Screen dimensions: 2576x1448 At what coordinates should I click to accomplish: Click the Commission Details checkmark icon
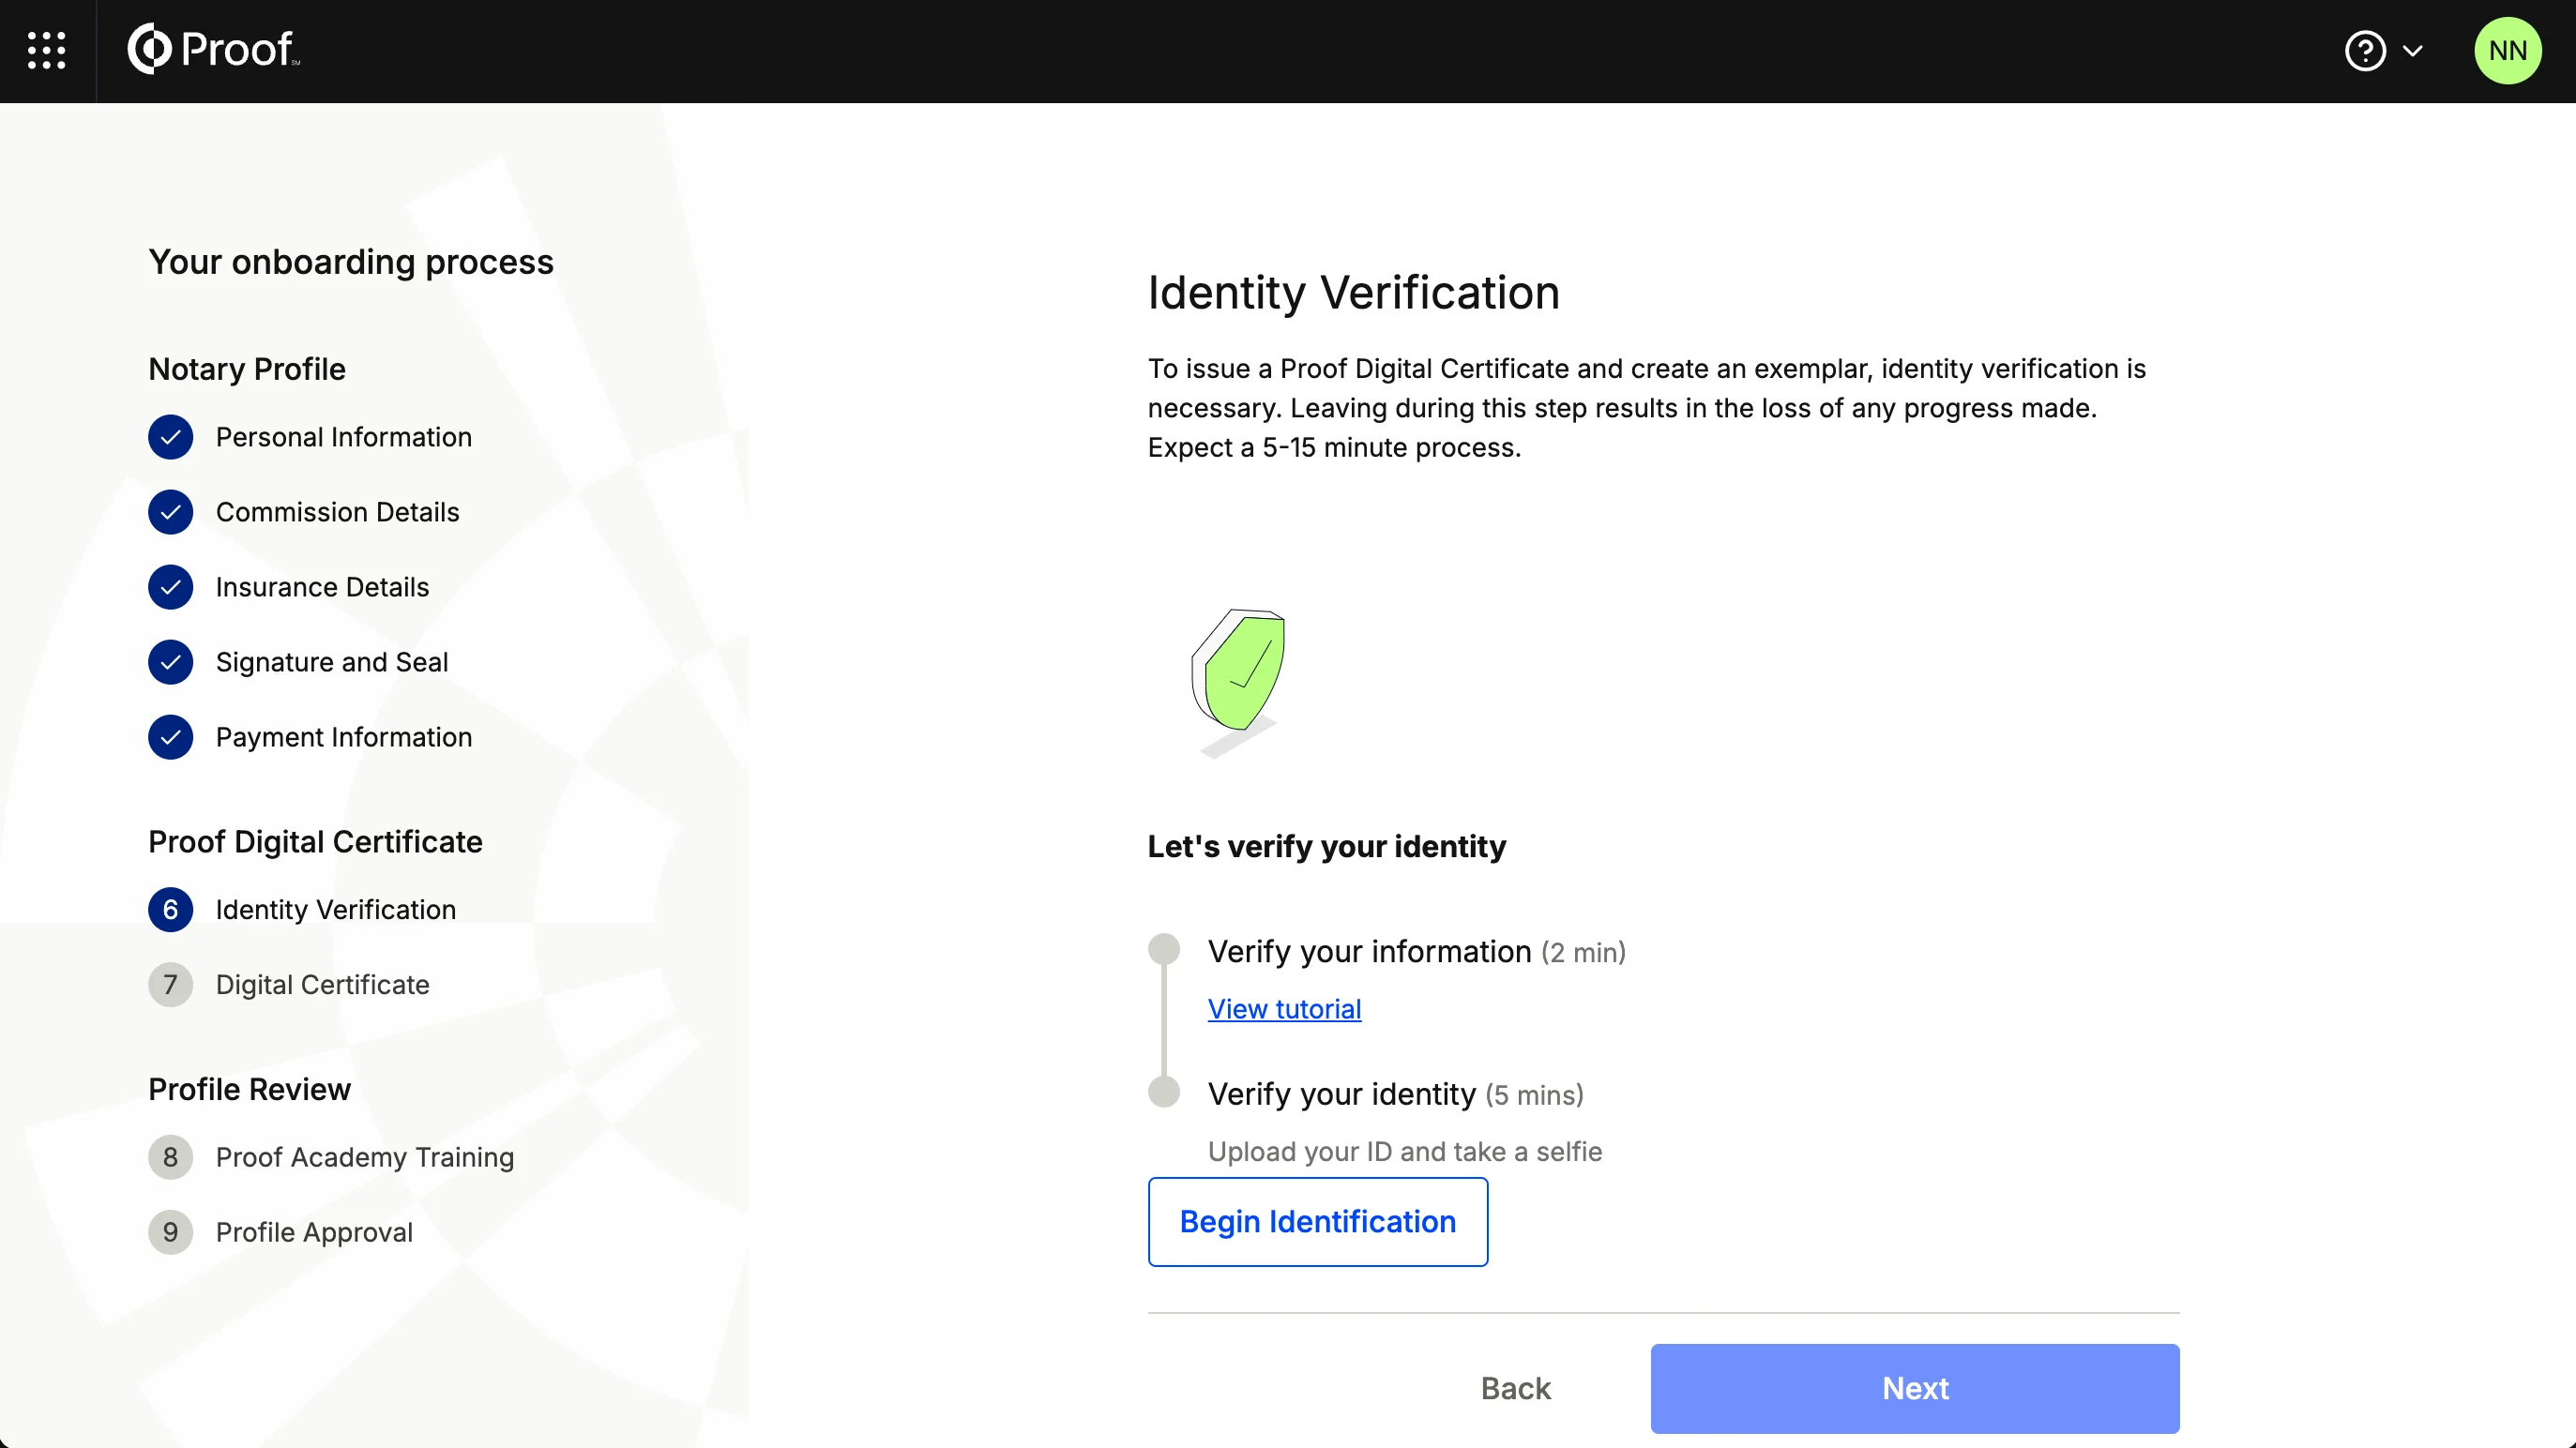coord(170,512)
